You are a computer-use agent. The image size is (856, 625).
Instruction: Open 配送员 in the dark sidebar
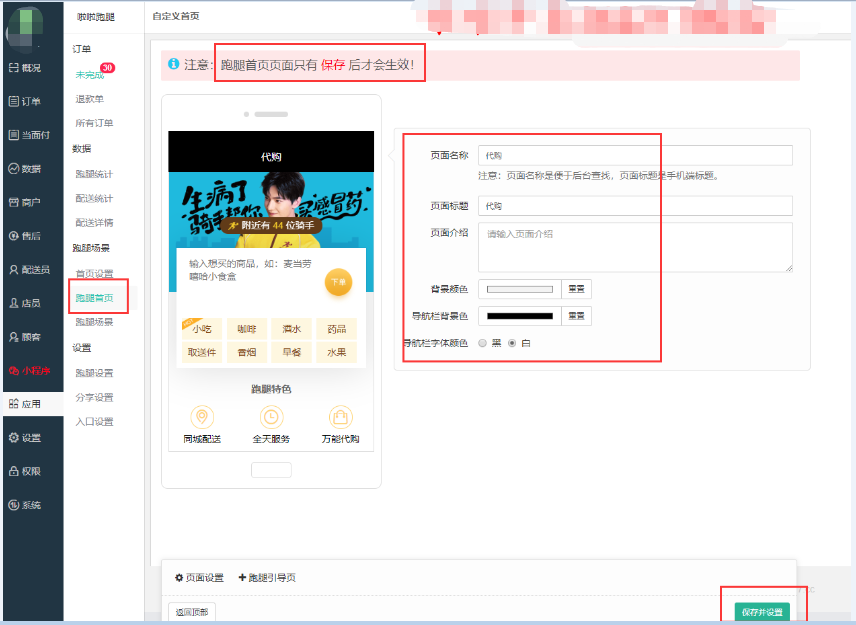pos(29,270)
